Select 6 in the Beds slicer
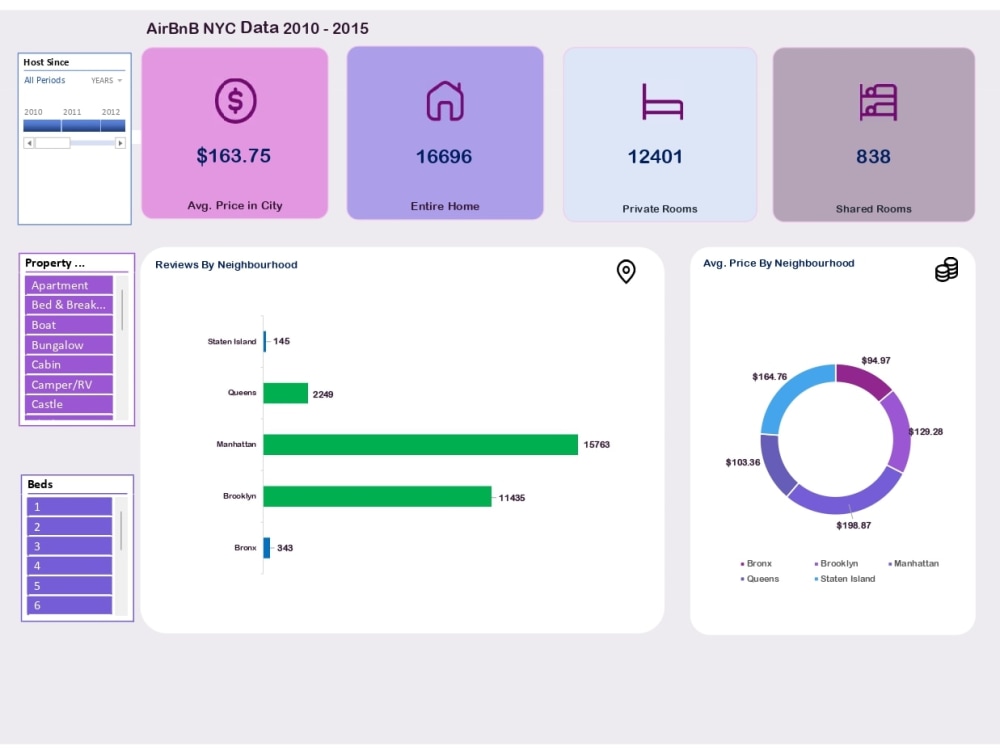The height and width of the screenshot is (750, 1000). (66, 605)
